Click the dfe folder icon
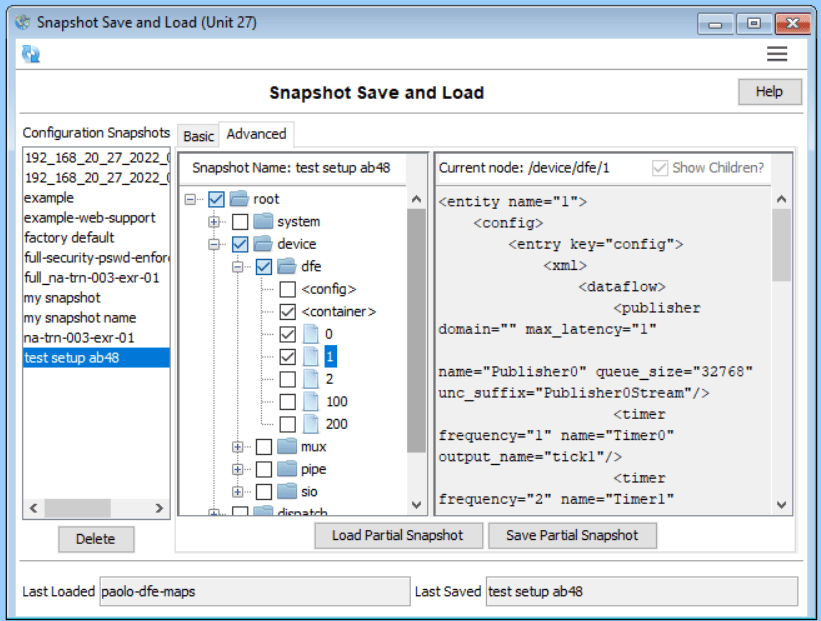This screenshot has height=621, width=821. tap(287, 267)
